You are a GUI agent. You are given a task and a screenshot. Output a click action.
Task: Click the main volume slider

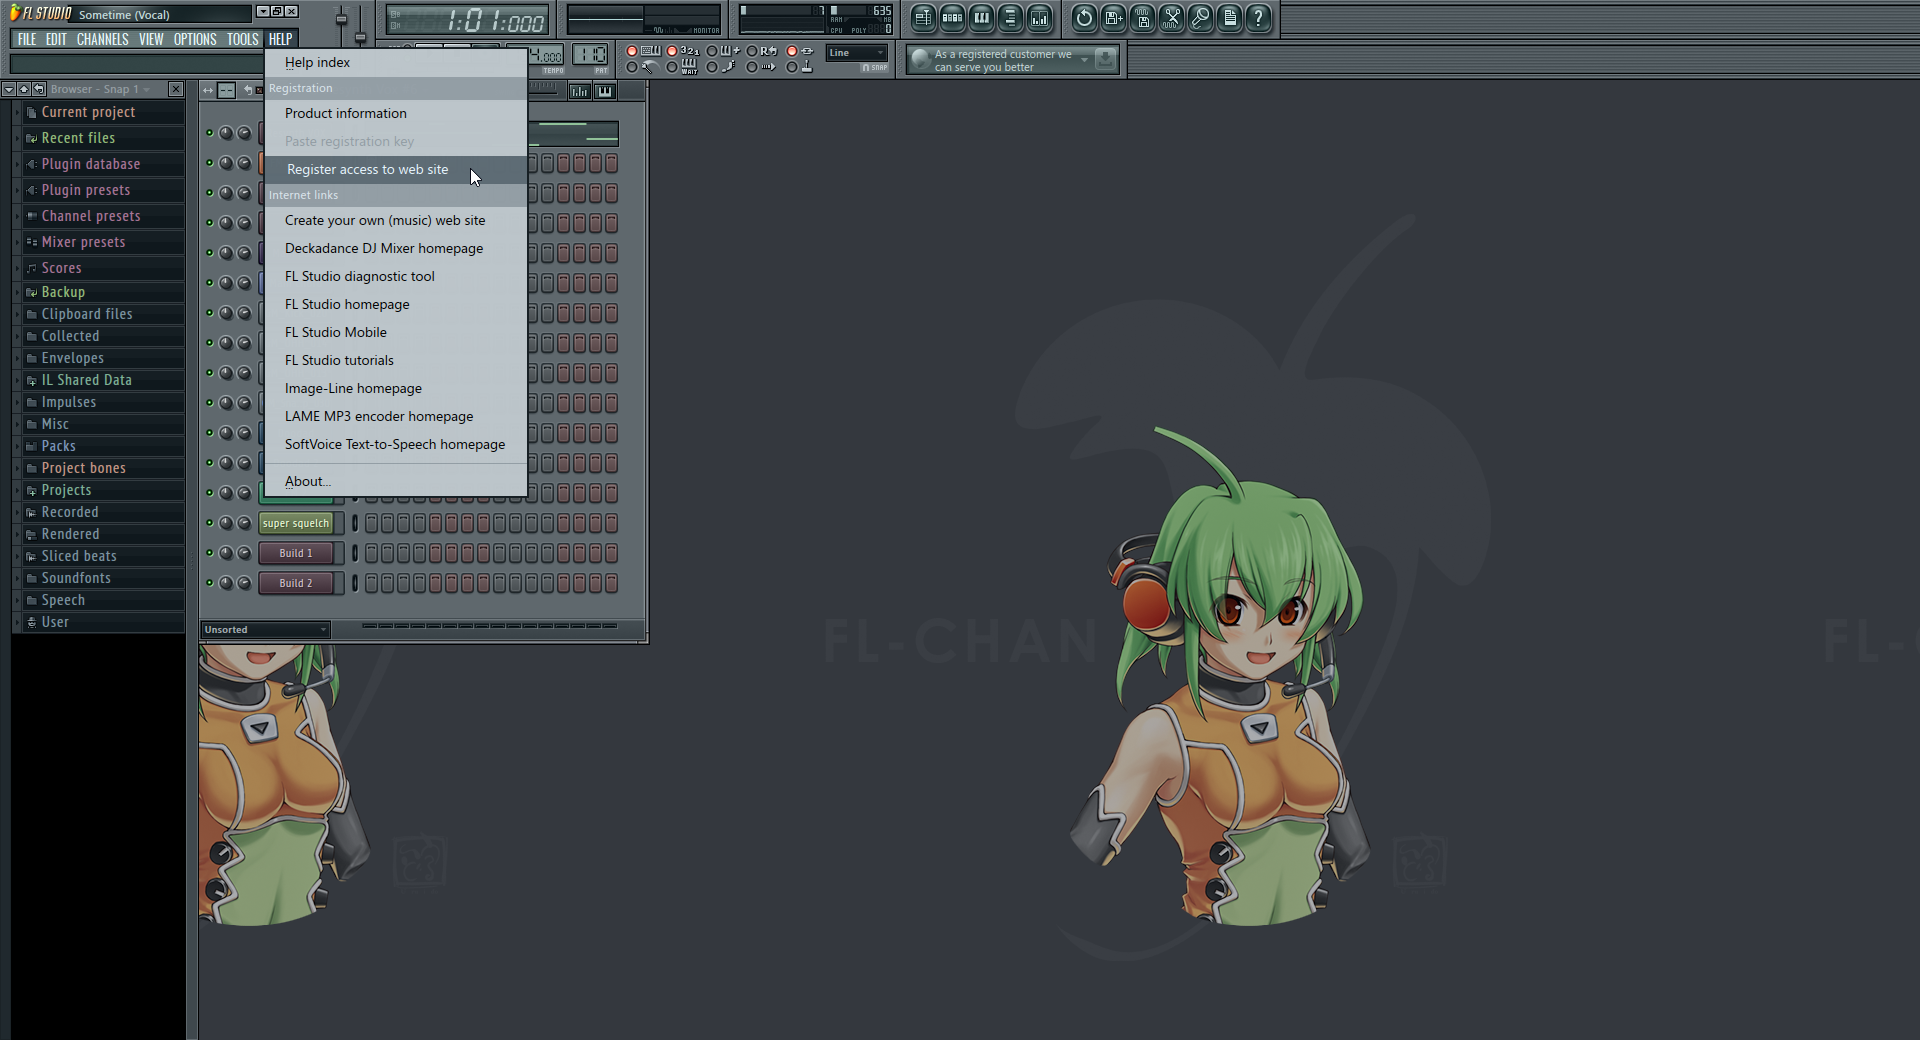341,19
